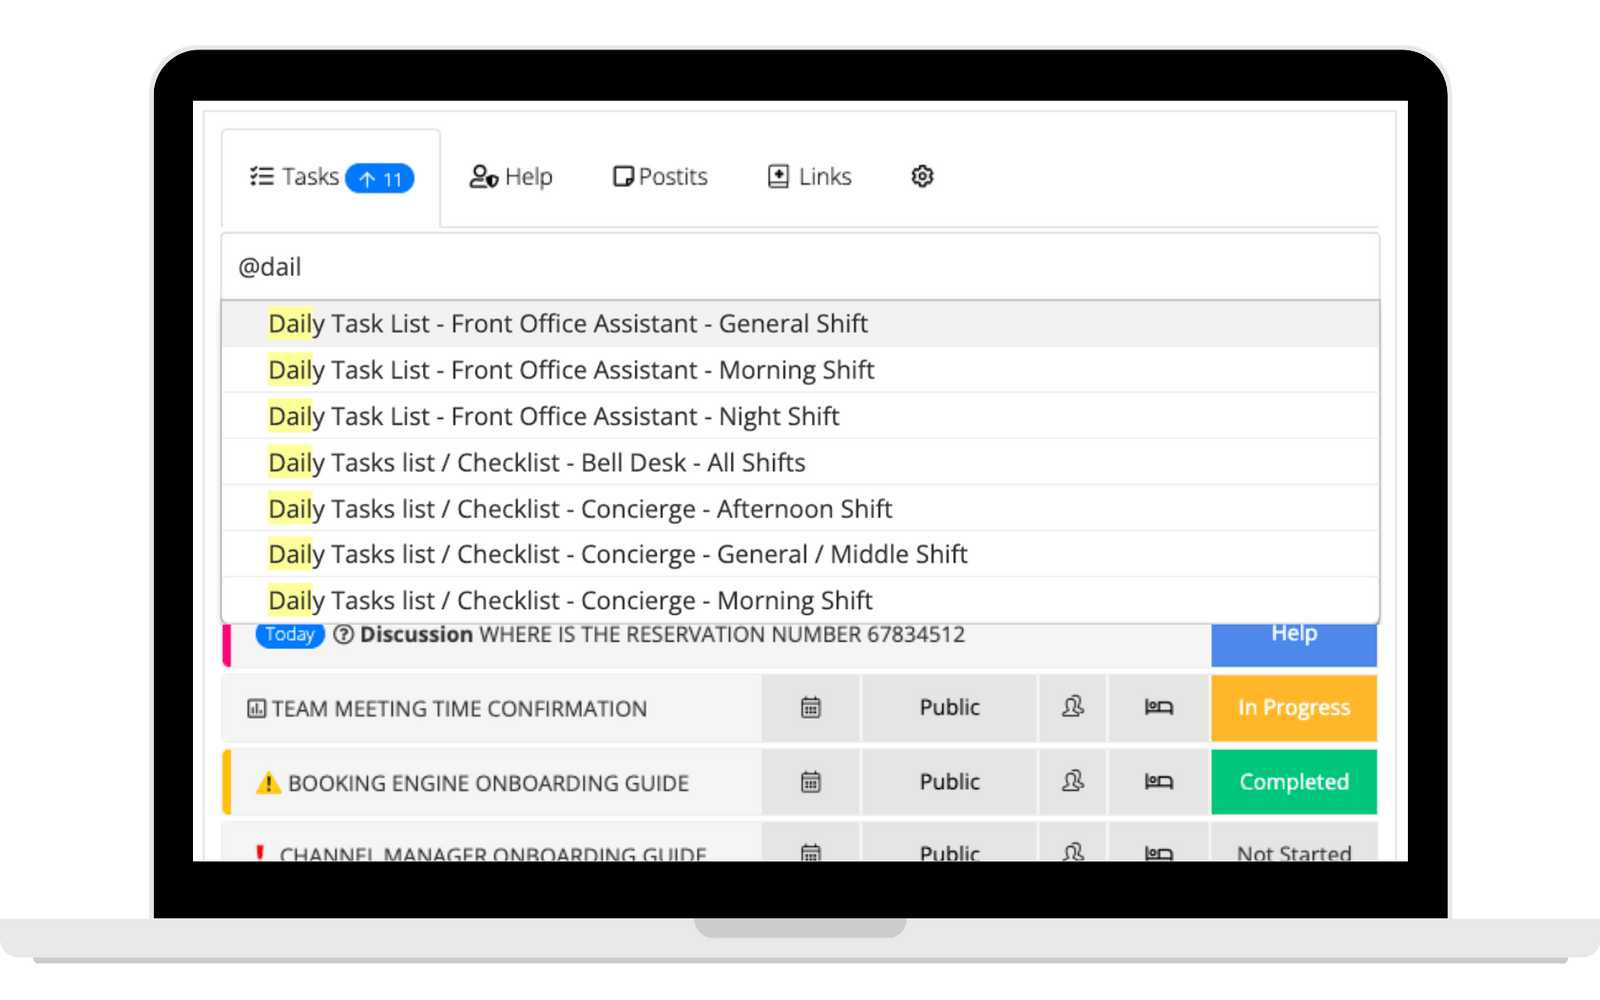The height and width of the screenshot is (1000, 1600).
Task: Select Front Office Assistant - General Shift suggestion
Action: tap(800, 324)
